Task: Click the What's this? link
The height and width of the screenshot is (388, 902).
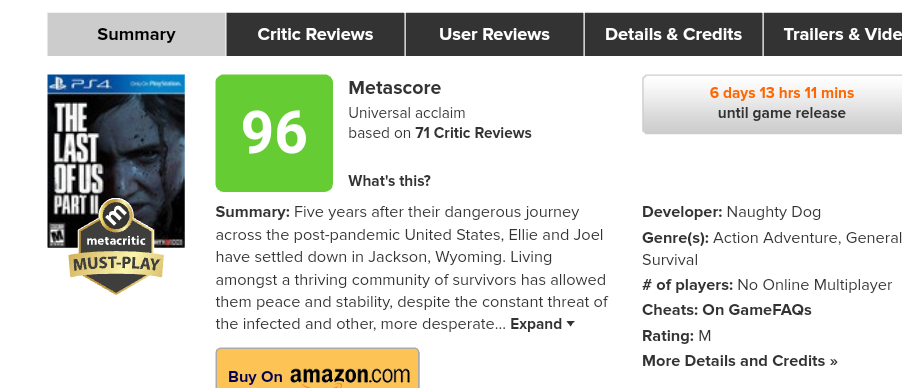Action: [389, 181]
